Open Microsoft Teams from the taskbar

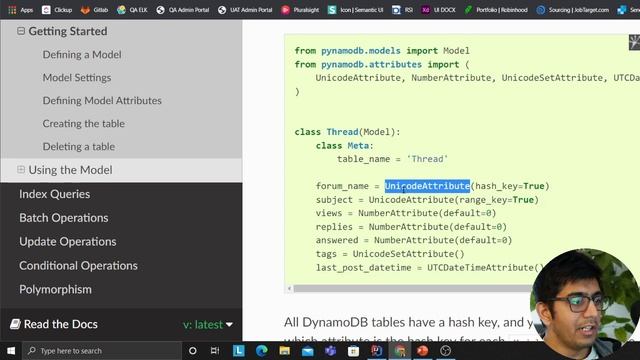(x=331, y=351)
